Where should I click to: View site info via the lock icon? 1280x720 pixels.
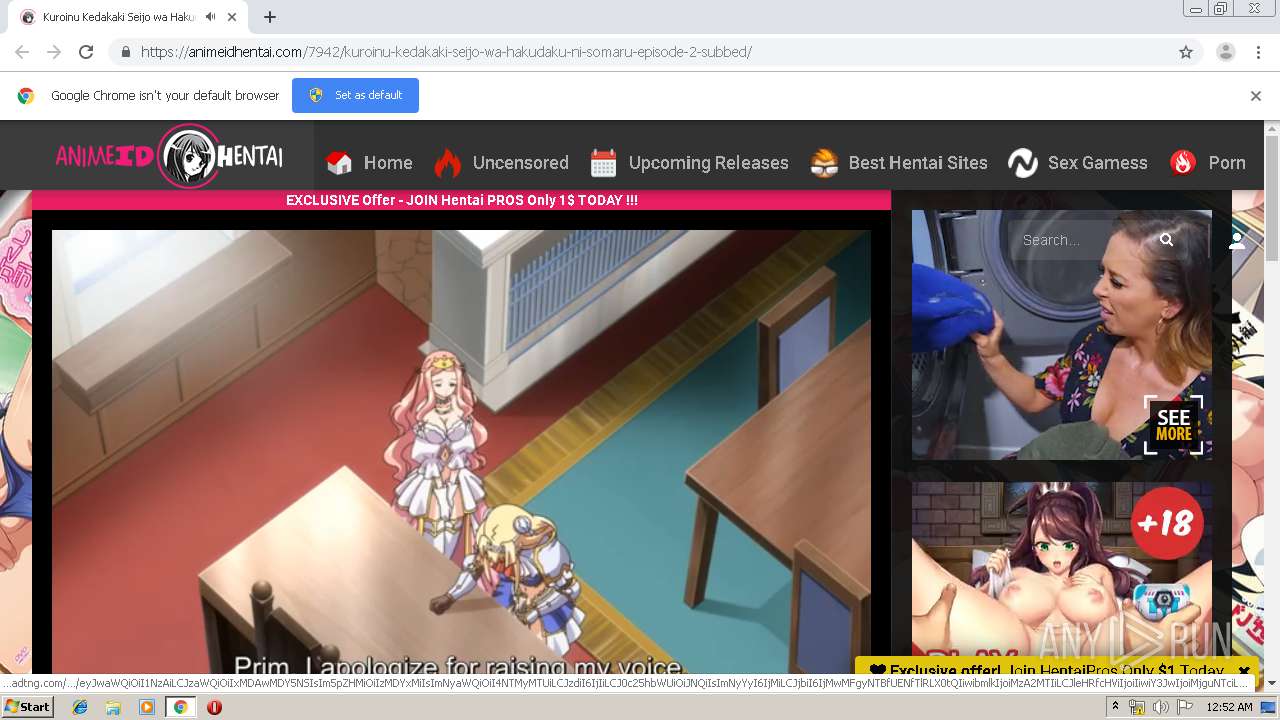pyautogui.click(x=125, y=52)
